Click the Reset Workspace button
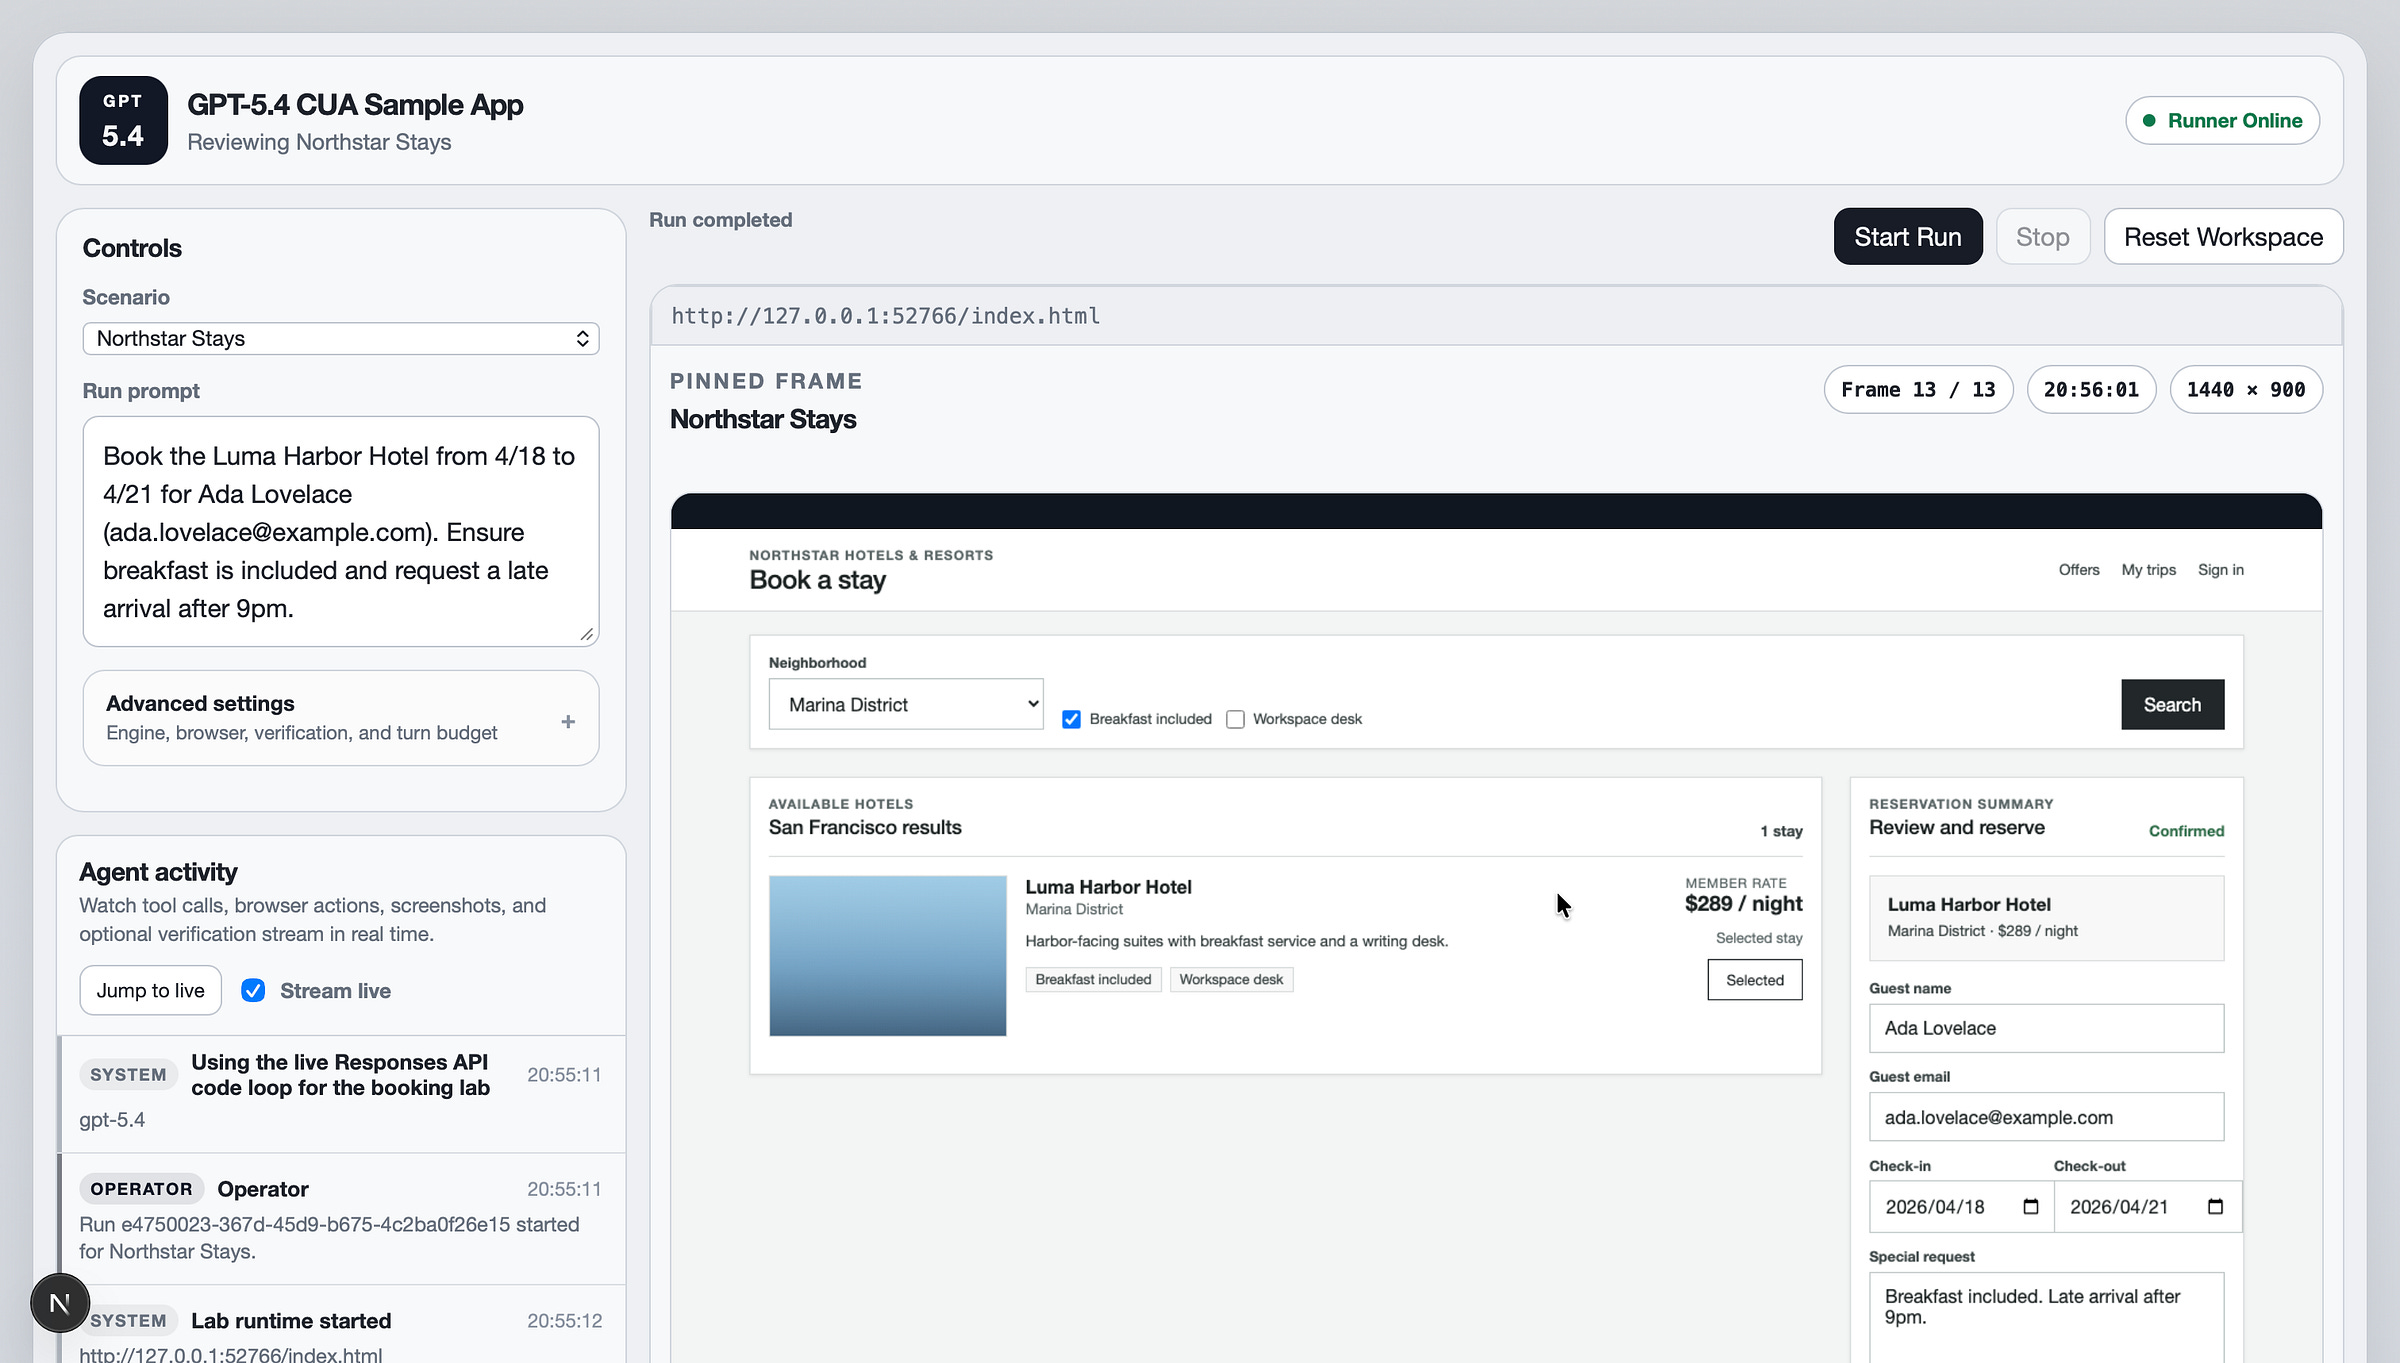This screenshot has height=1363, width=2400. point(2222,237)
